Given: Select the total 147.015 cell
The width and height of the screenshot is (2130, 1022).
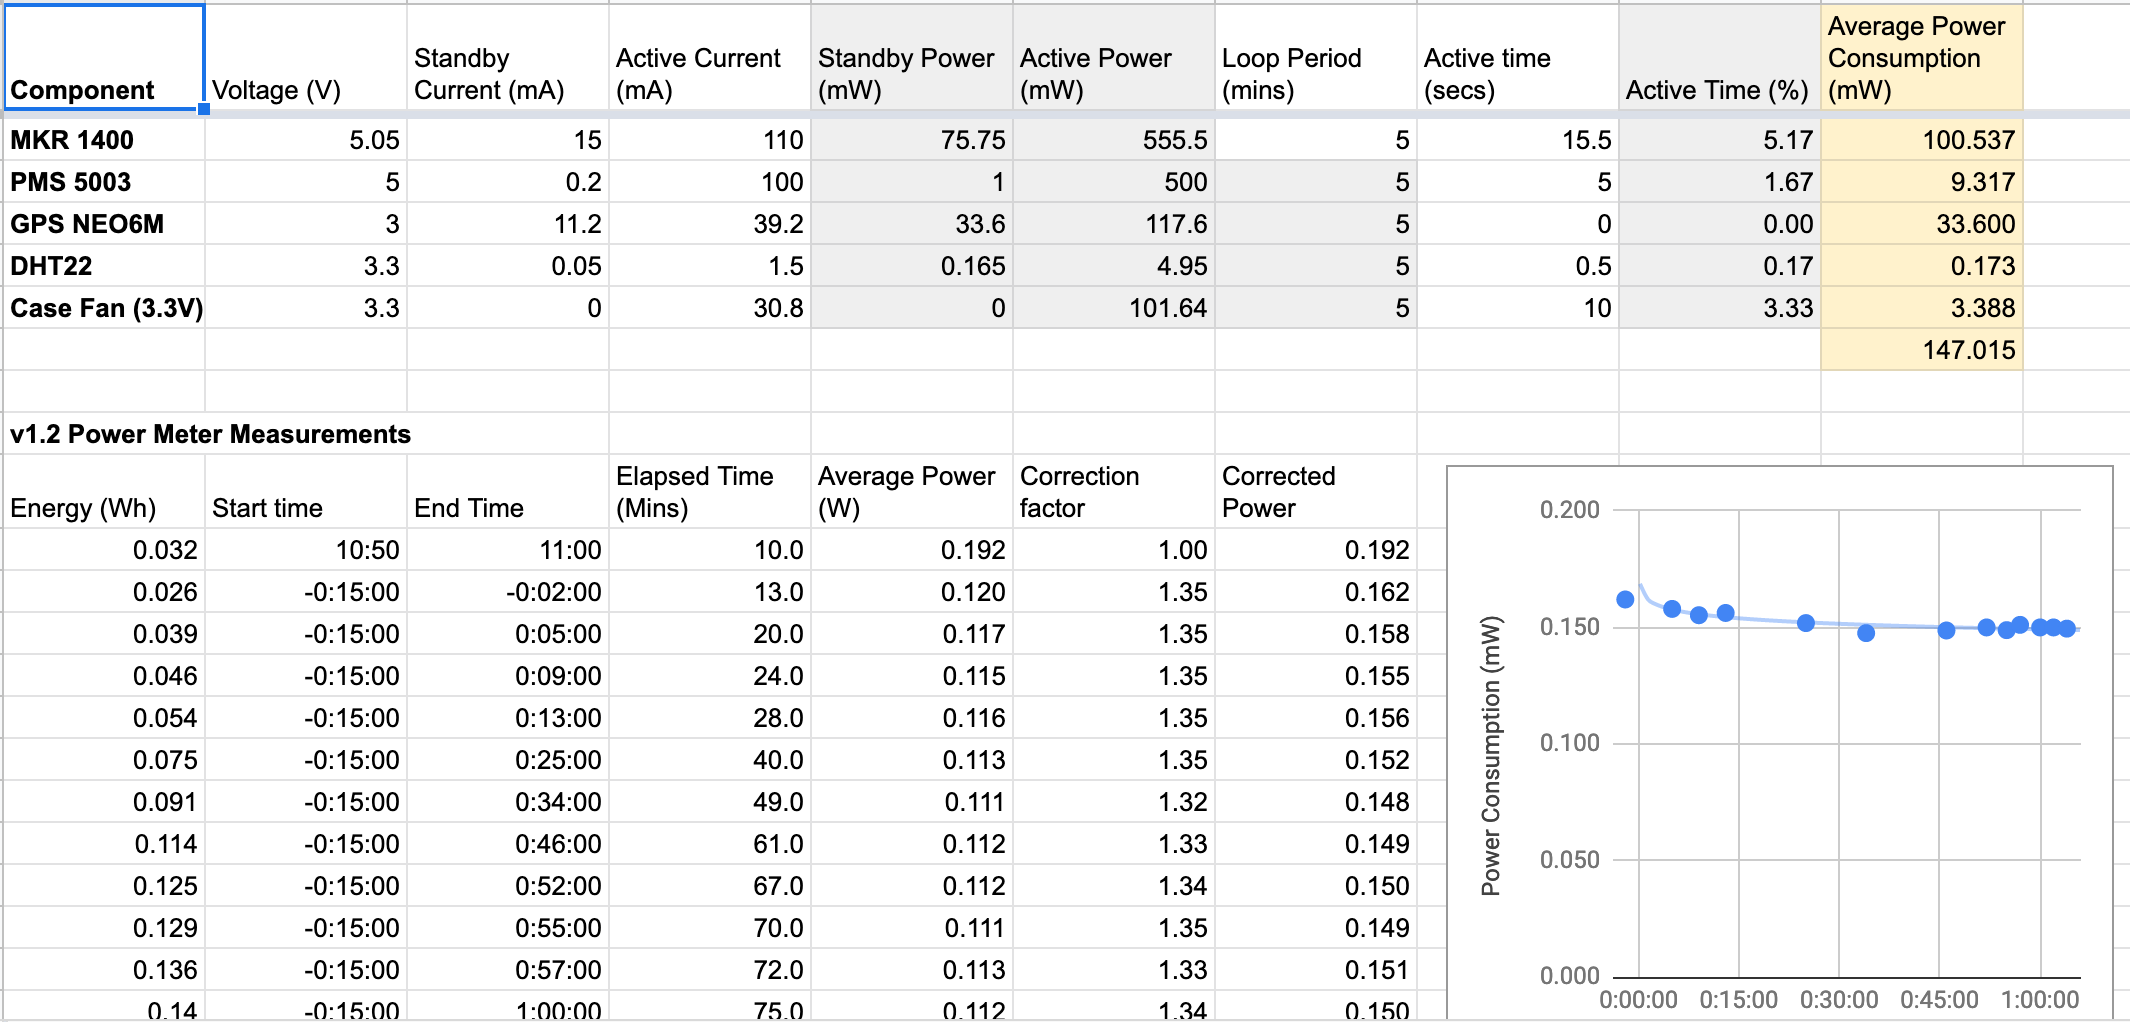Looking at the screenshot, I should click(1921, 350).
